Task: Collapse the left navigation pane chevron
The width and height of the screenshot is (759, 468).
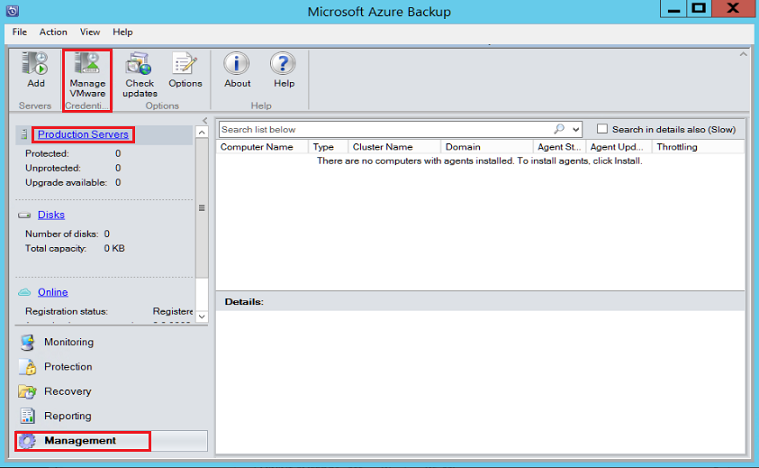Action: (x=205, y=121)
